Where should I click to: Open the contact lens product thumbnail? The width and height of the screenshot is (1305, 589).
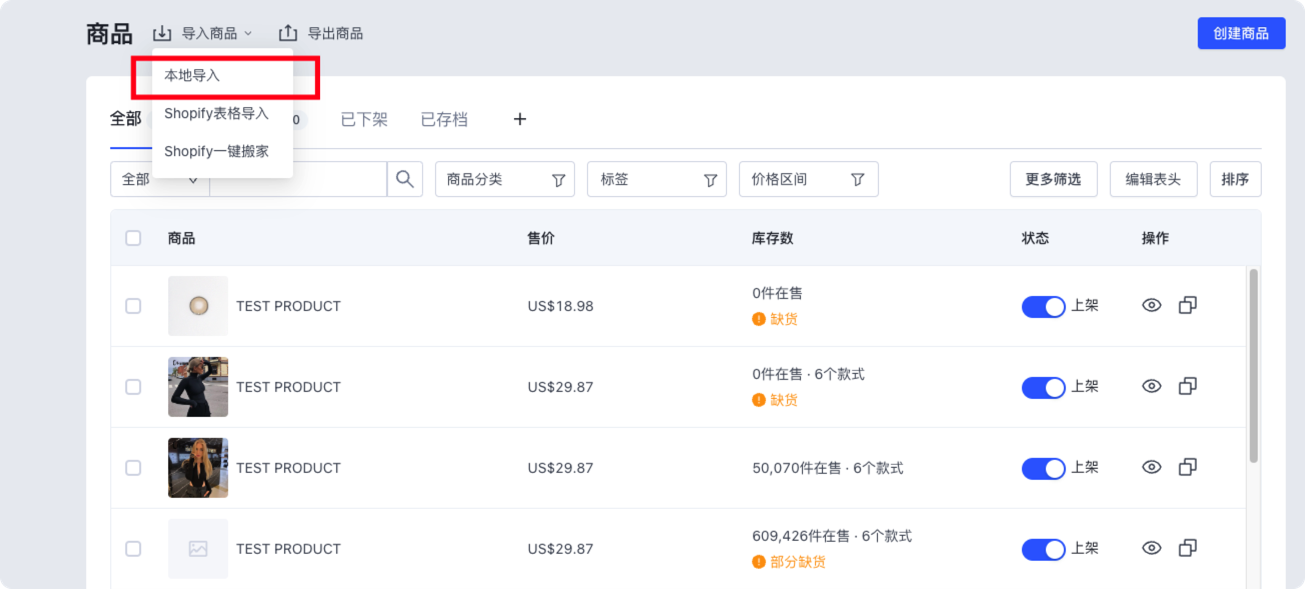(x=198, y=306)
